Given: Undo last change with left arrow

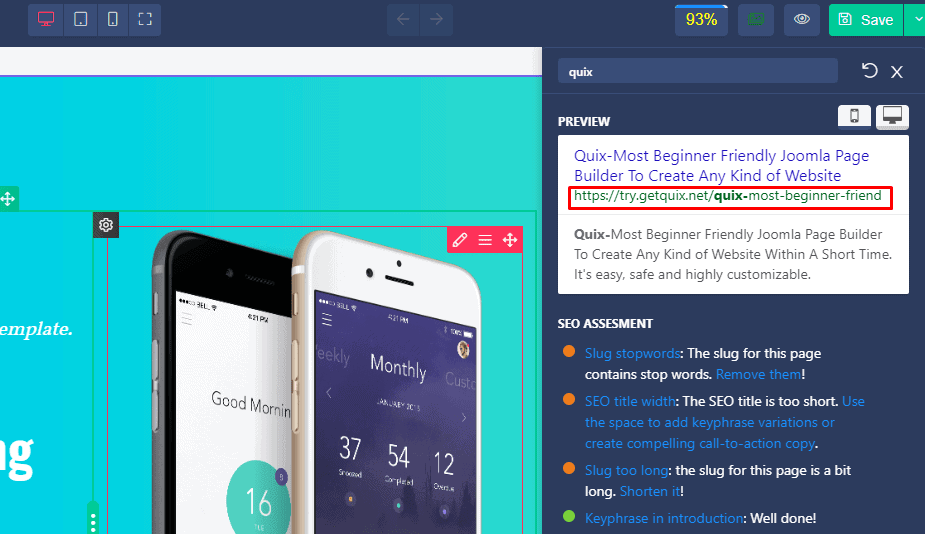Looking at the screenshot, I should [x=404, y=19].
